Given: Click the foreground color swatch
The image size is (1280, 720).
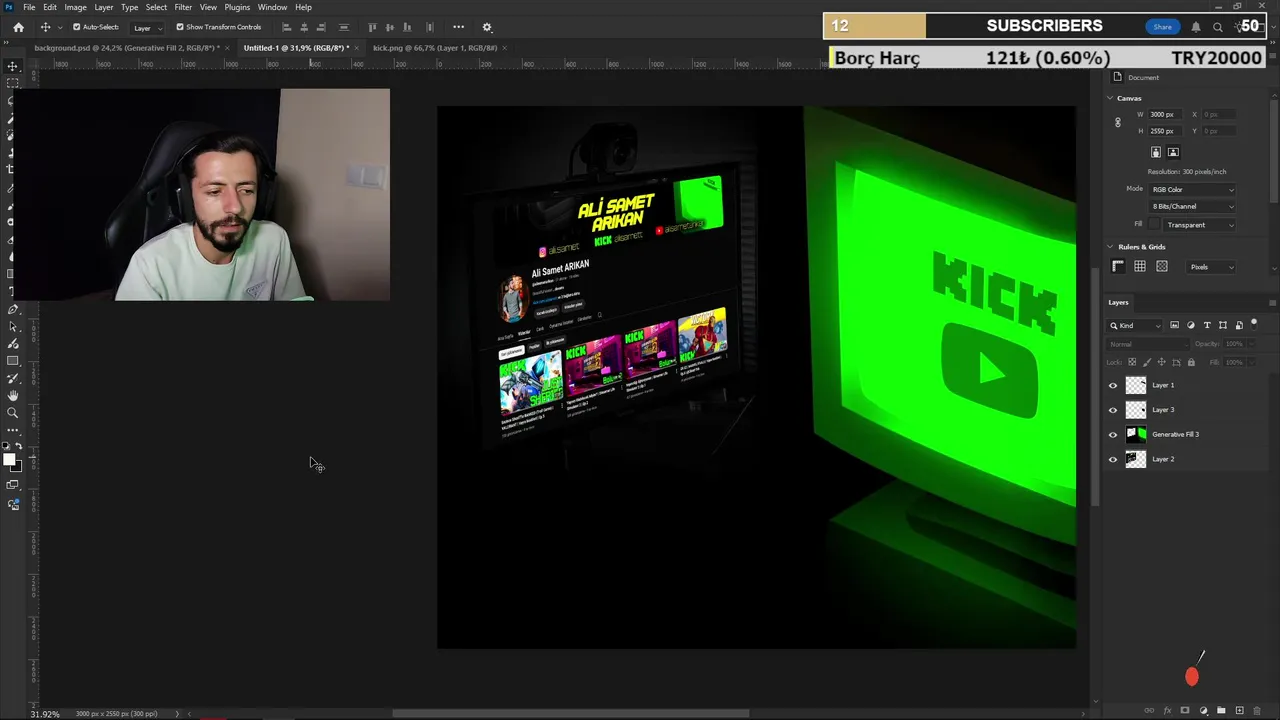Looking at the screenshot, I should (9, 460).
